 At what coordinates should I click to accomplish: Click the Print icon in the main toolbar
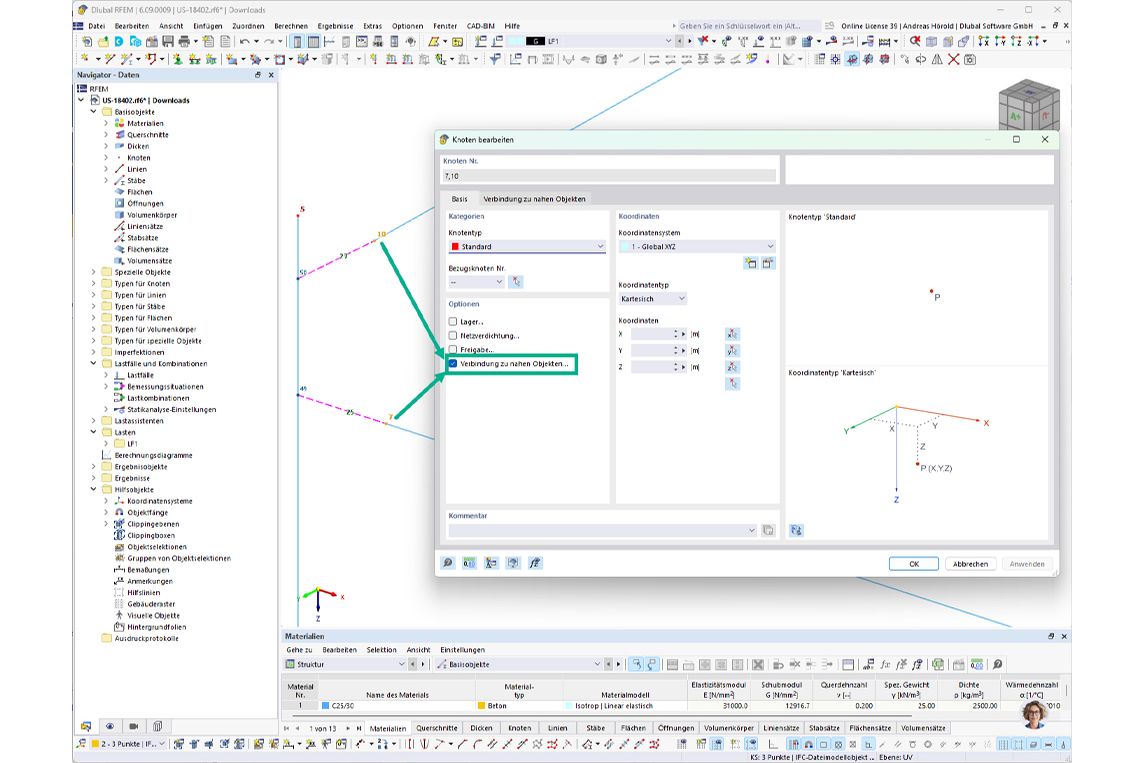pos(185,42)
